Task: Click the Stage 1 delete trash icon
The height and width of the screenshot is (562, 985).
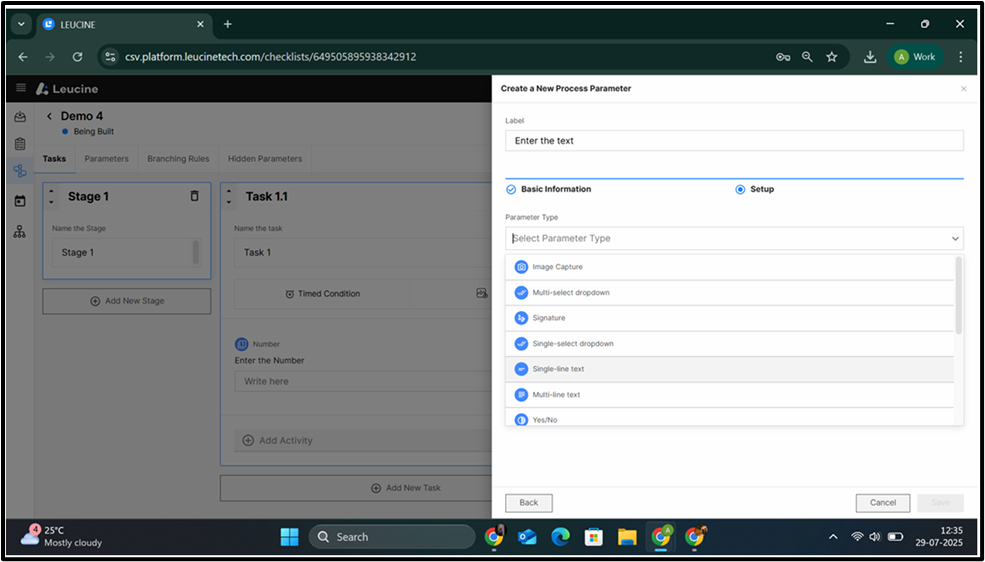Action: (195, 196)
